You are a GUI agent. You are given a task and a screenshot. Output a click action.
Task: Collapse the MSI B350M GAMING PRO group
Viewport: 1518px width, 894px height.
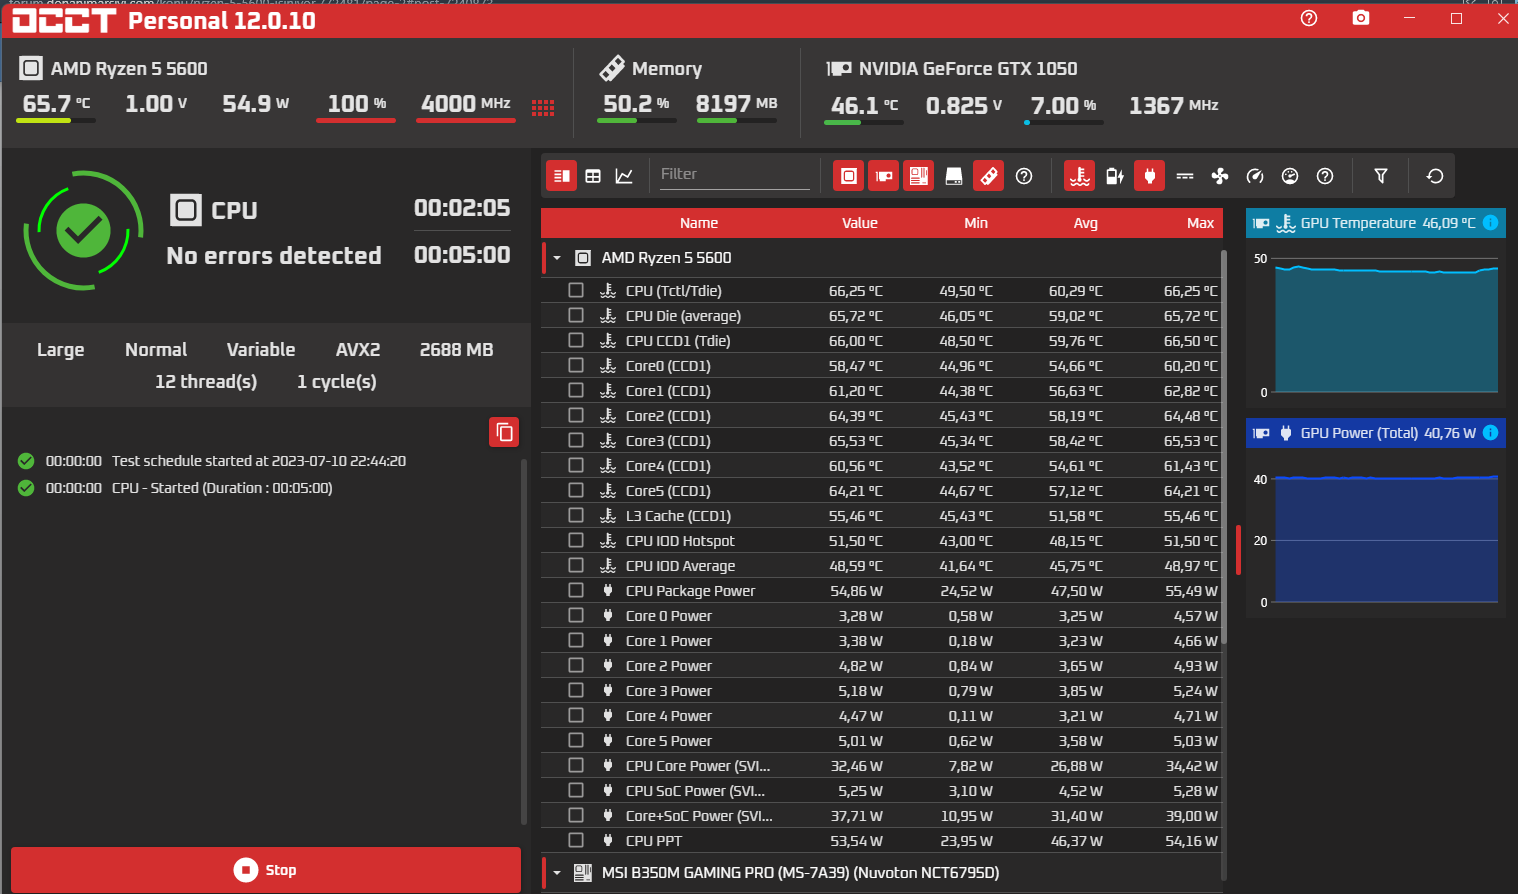coord(557,873)
